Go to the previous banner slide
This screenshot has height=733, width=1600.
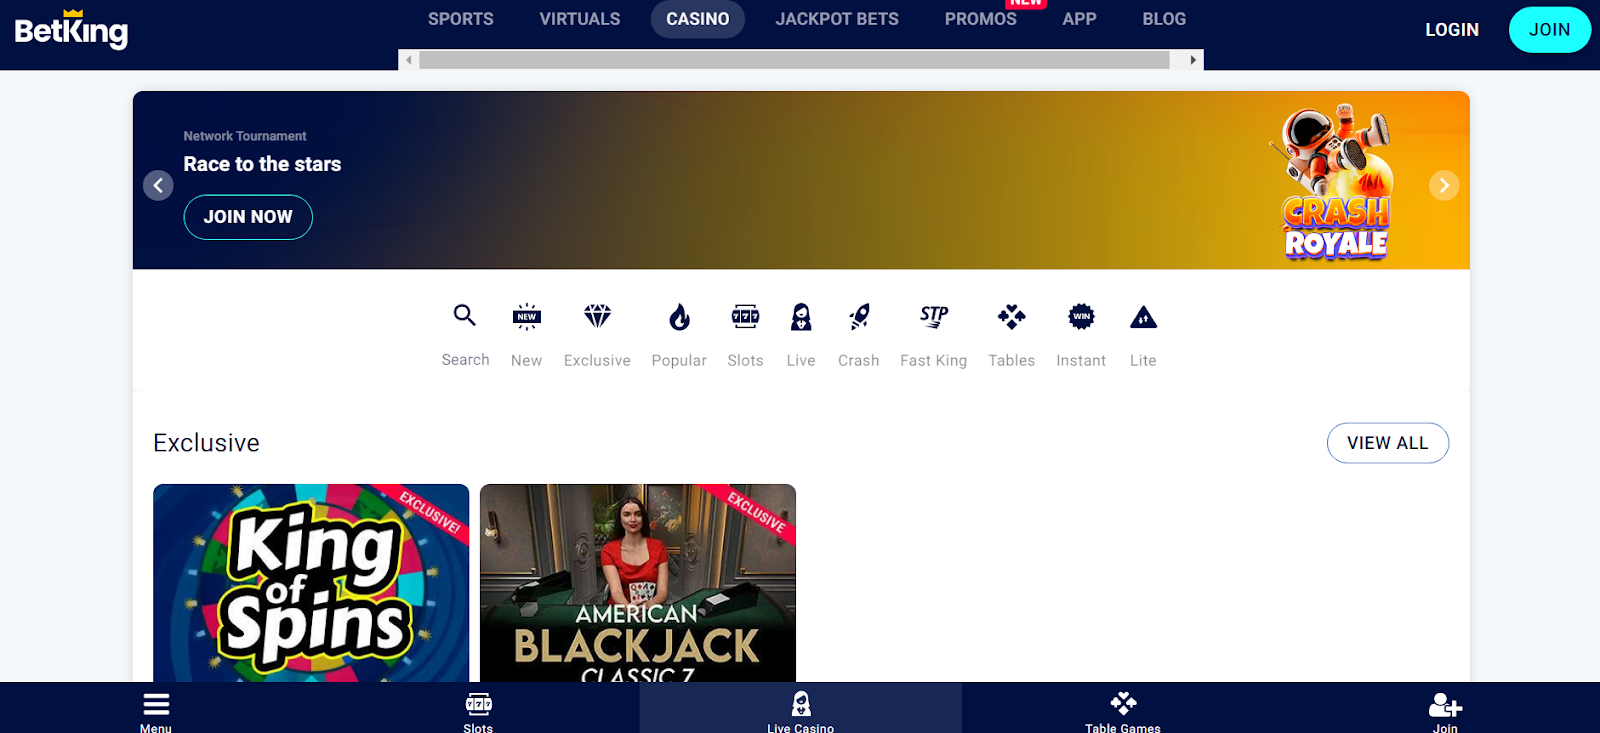pos(158,185)
